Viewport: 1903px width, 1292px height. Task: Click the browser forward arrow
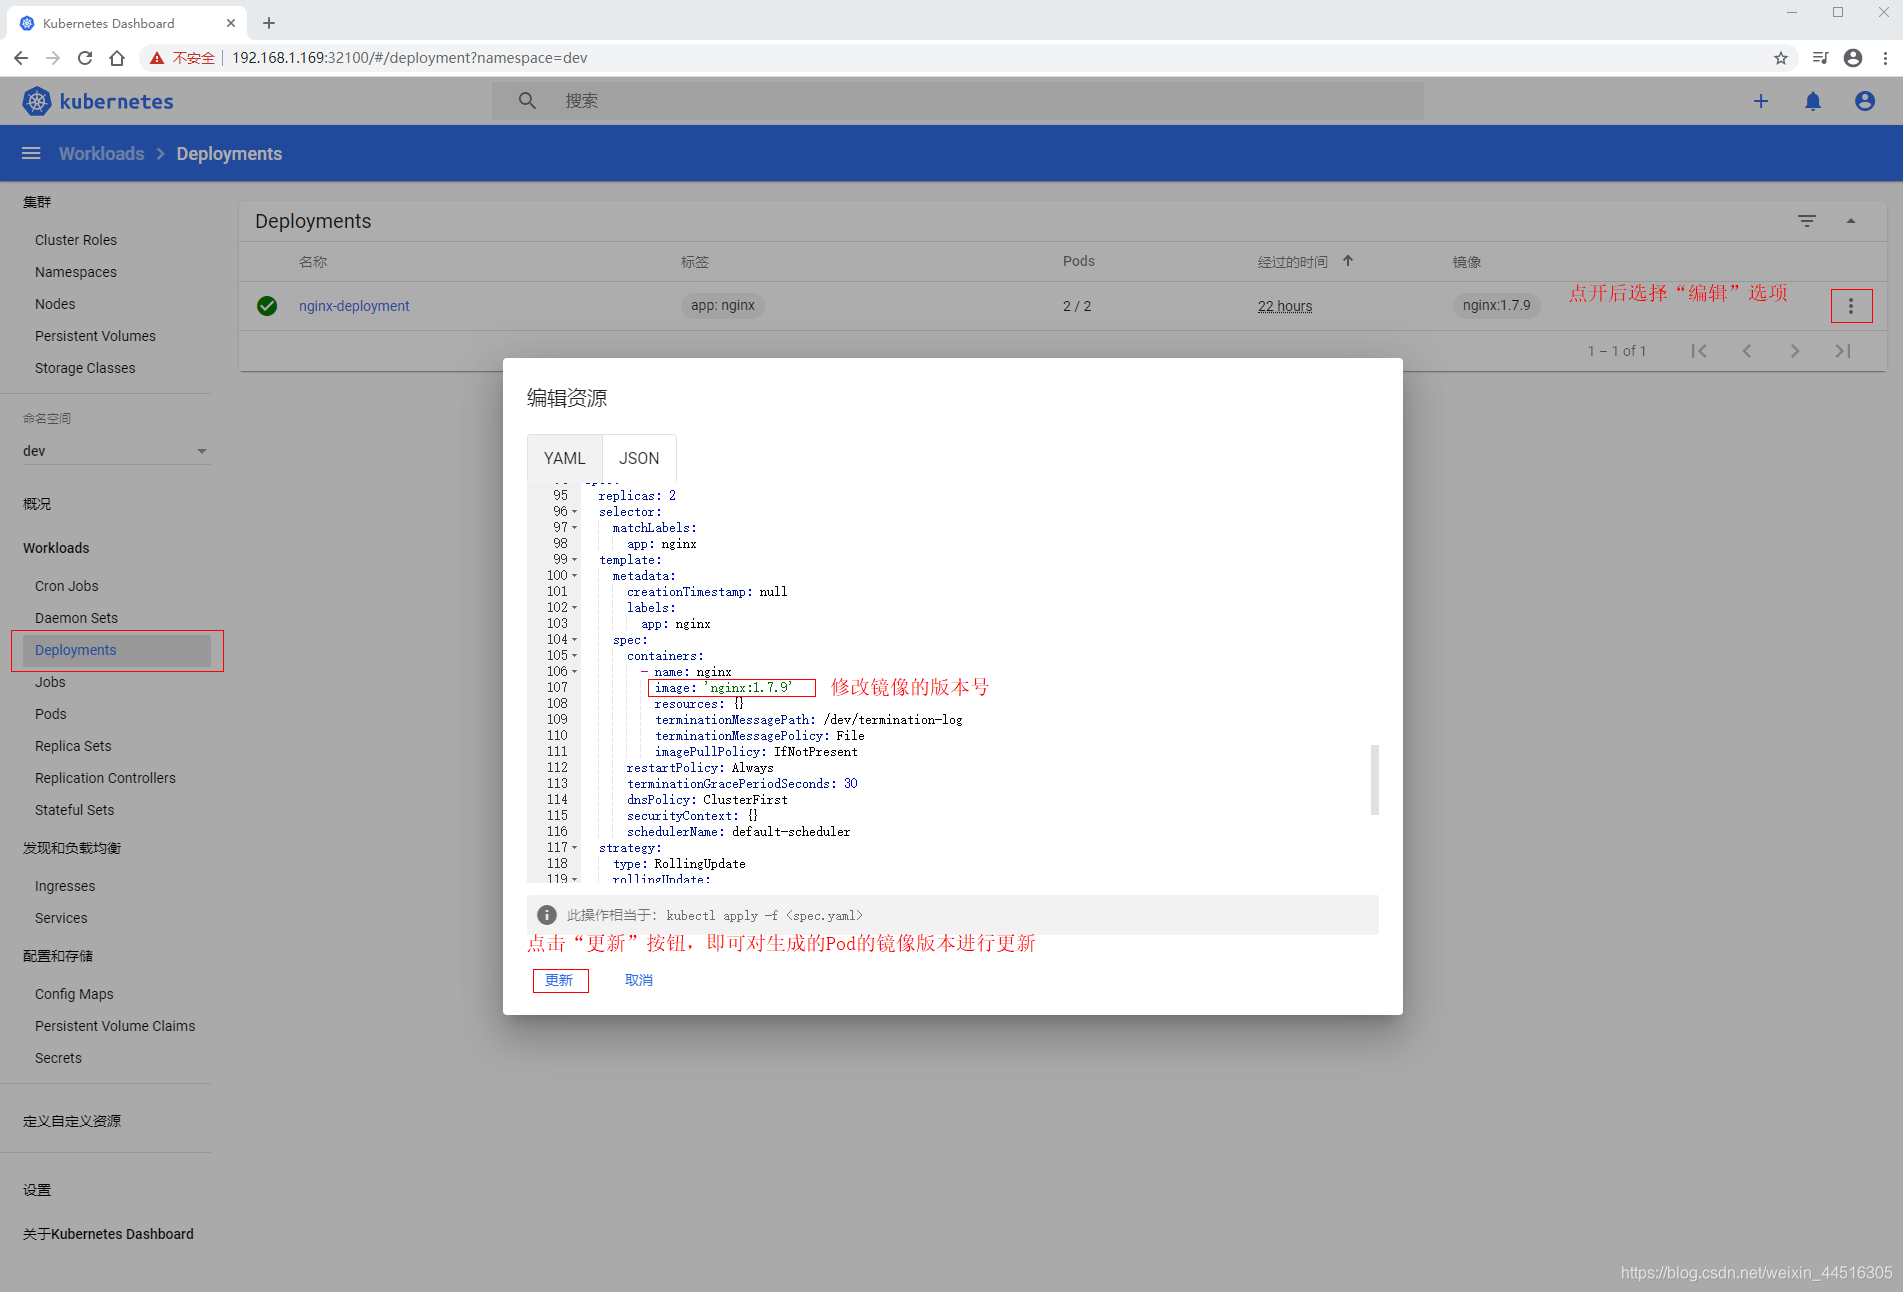click(53, 58)
